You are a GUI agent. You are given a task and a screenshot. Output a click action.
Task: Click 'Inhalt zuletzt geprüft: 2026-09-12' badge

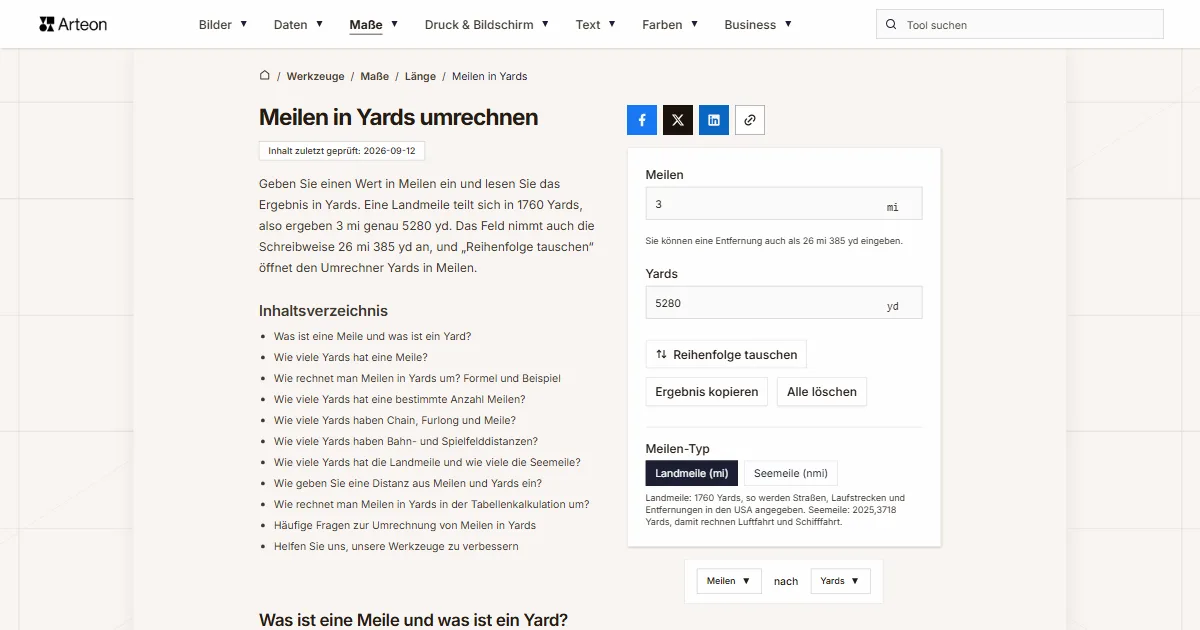pyautogui.click(x=342, y=150)
